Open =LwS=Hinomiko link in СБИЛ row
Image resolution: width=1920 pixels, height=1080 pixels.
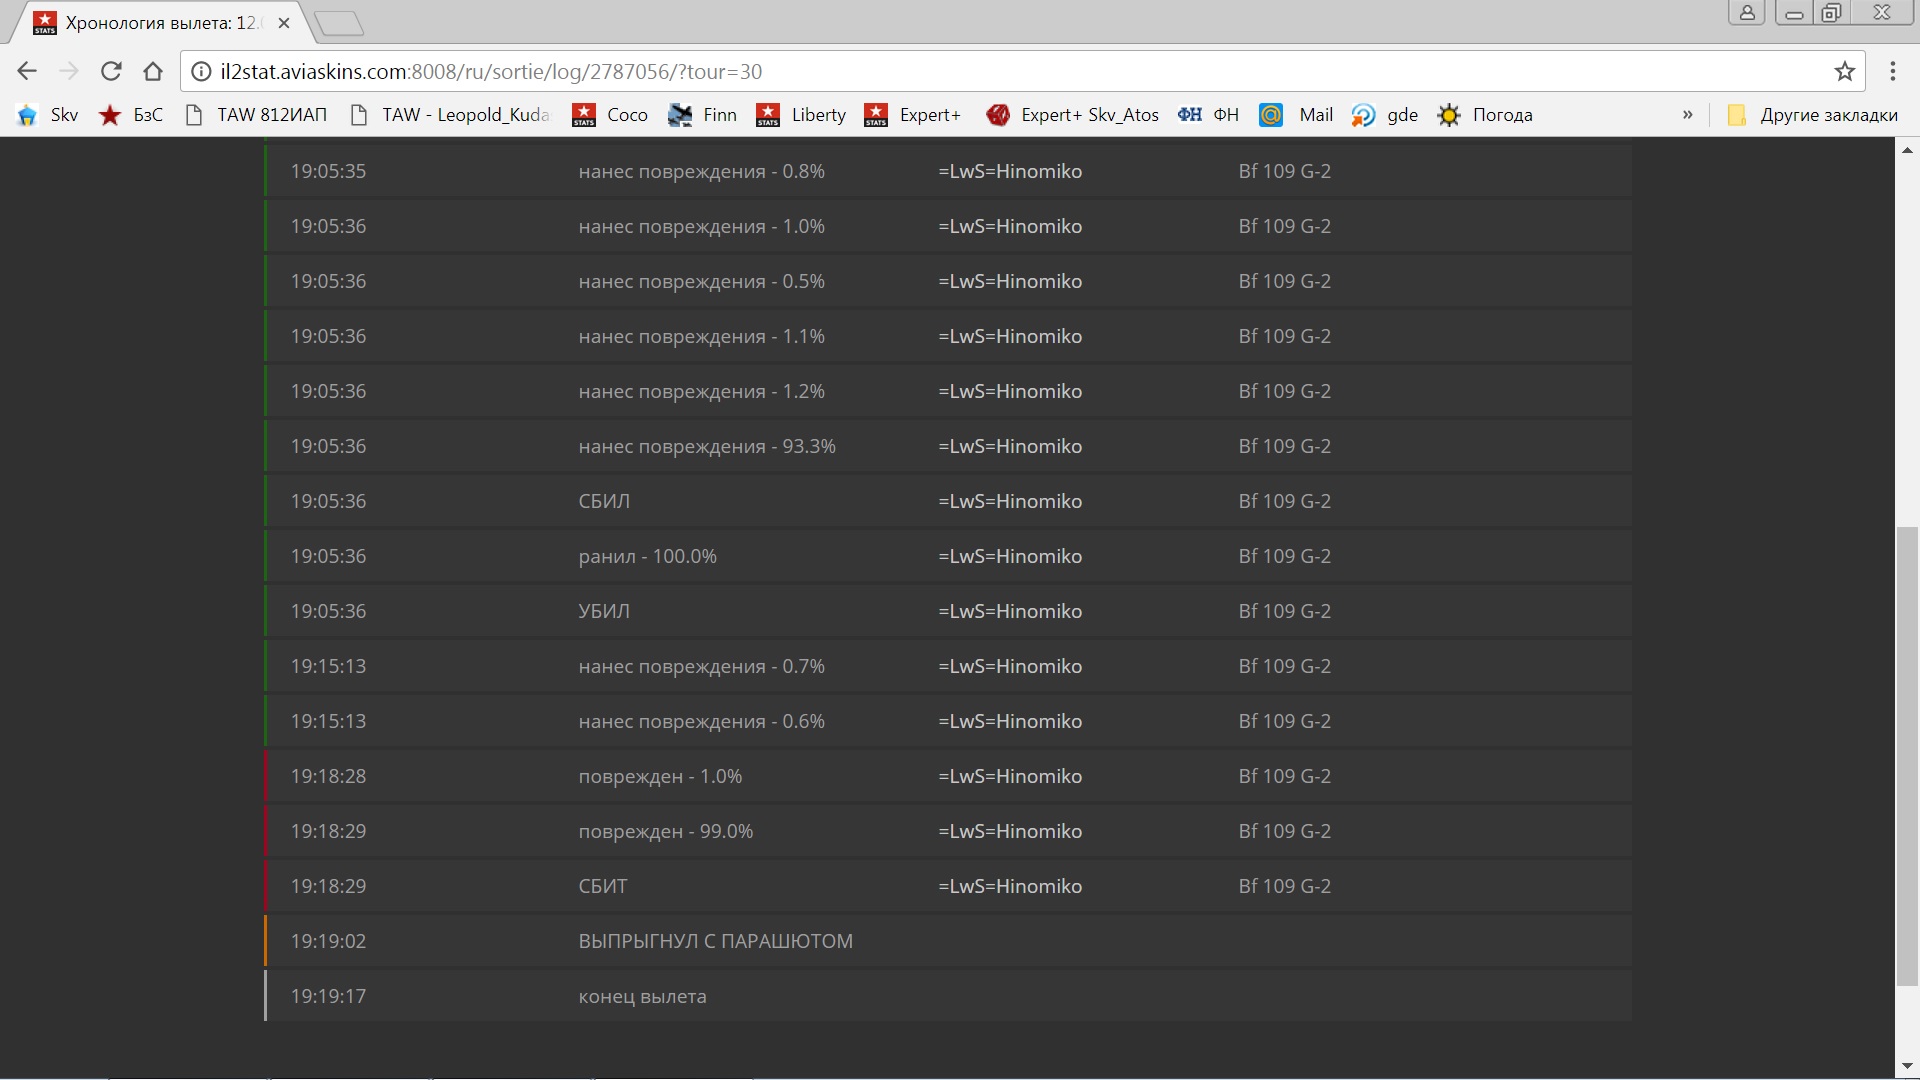tap(1010, 501)
